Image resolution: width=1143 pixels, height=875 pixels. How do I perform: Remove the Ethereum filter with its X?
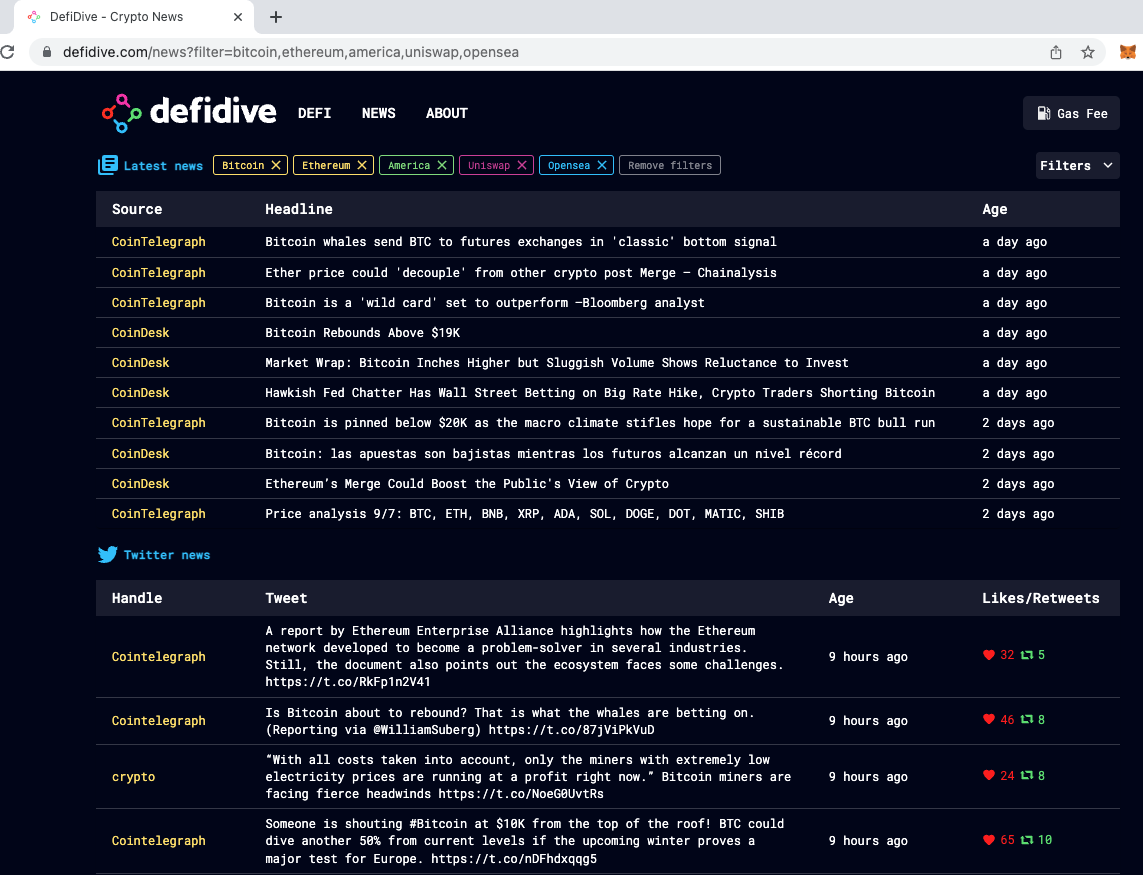coord(362,166)
